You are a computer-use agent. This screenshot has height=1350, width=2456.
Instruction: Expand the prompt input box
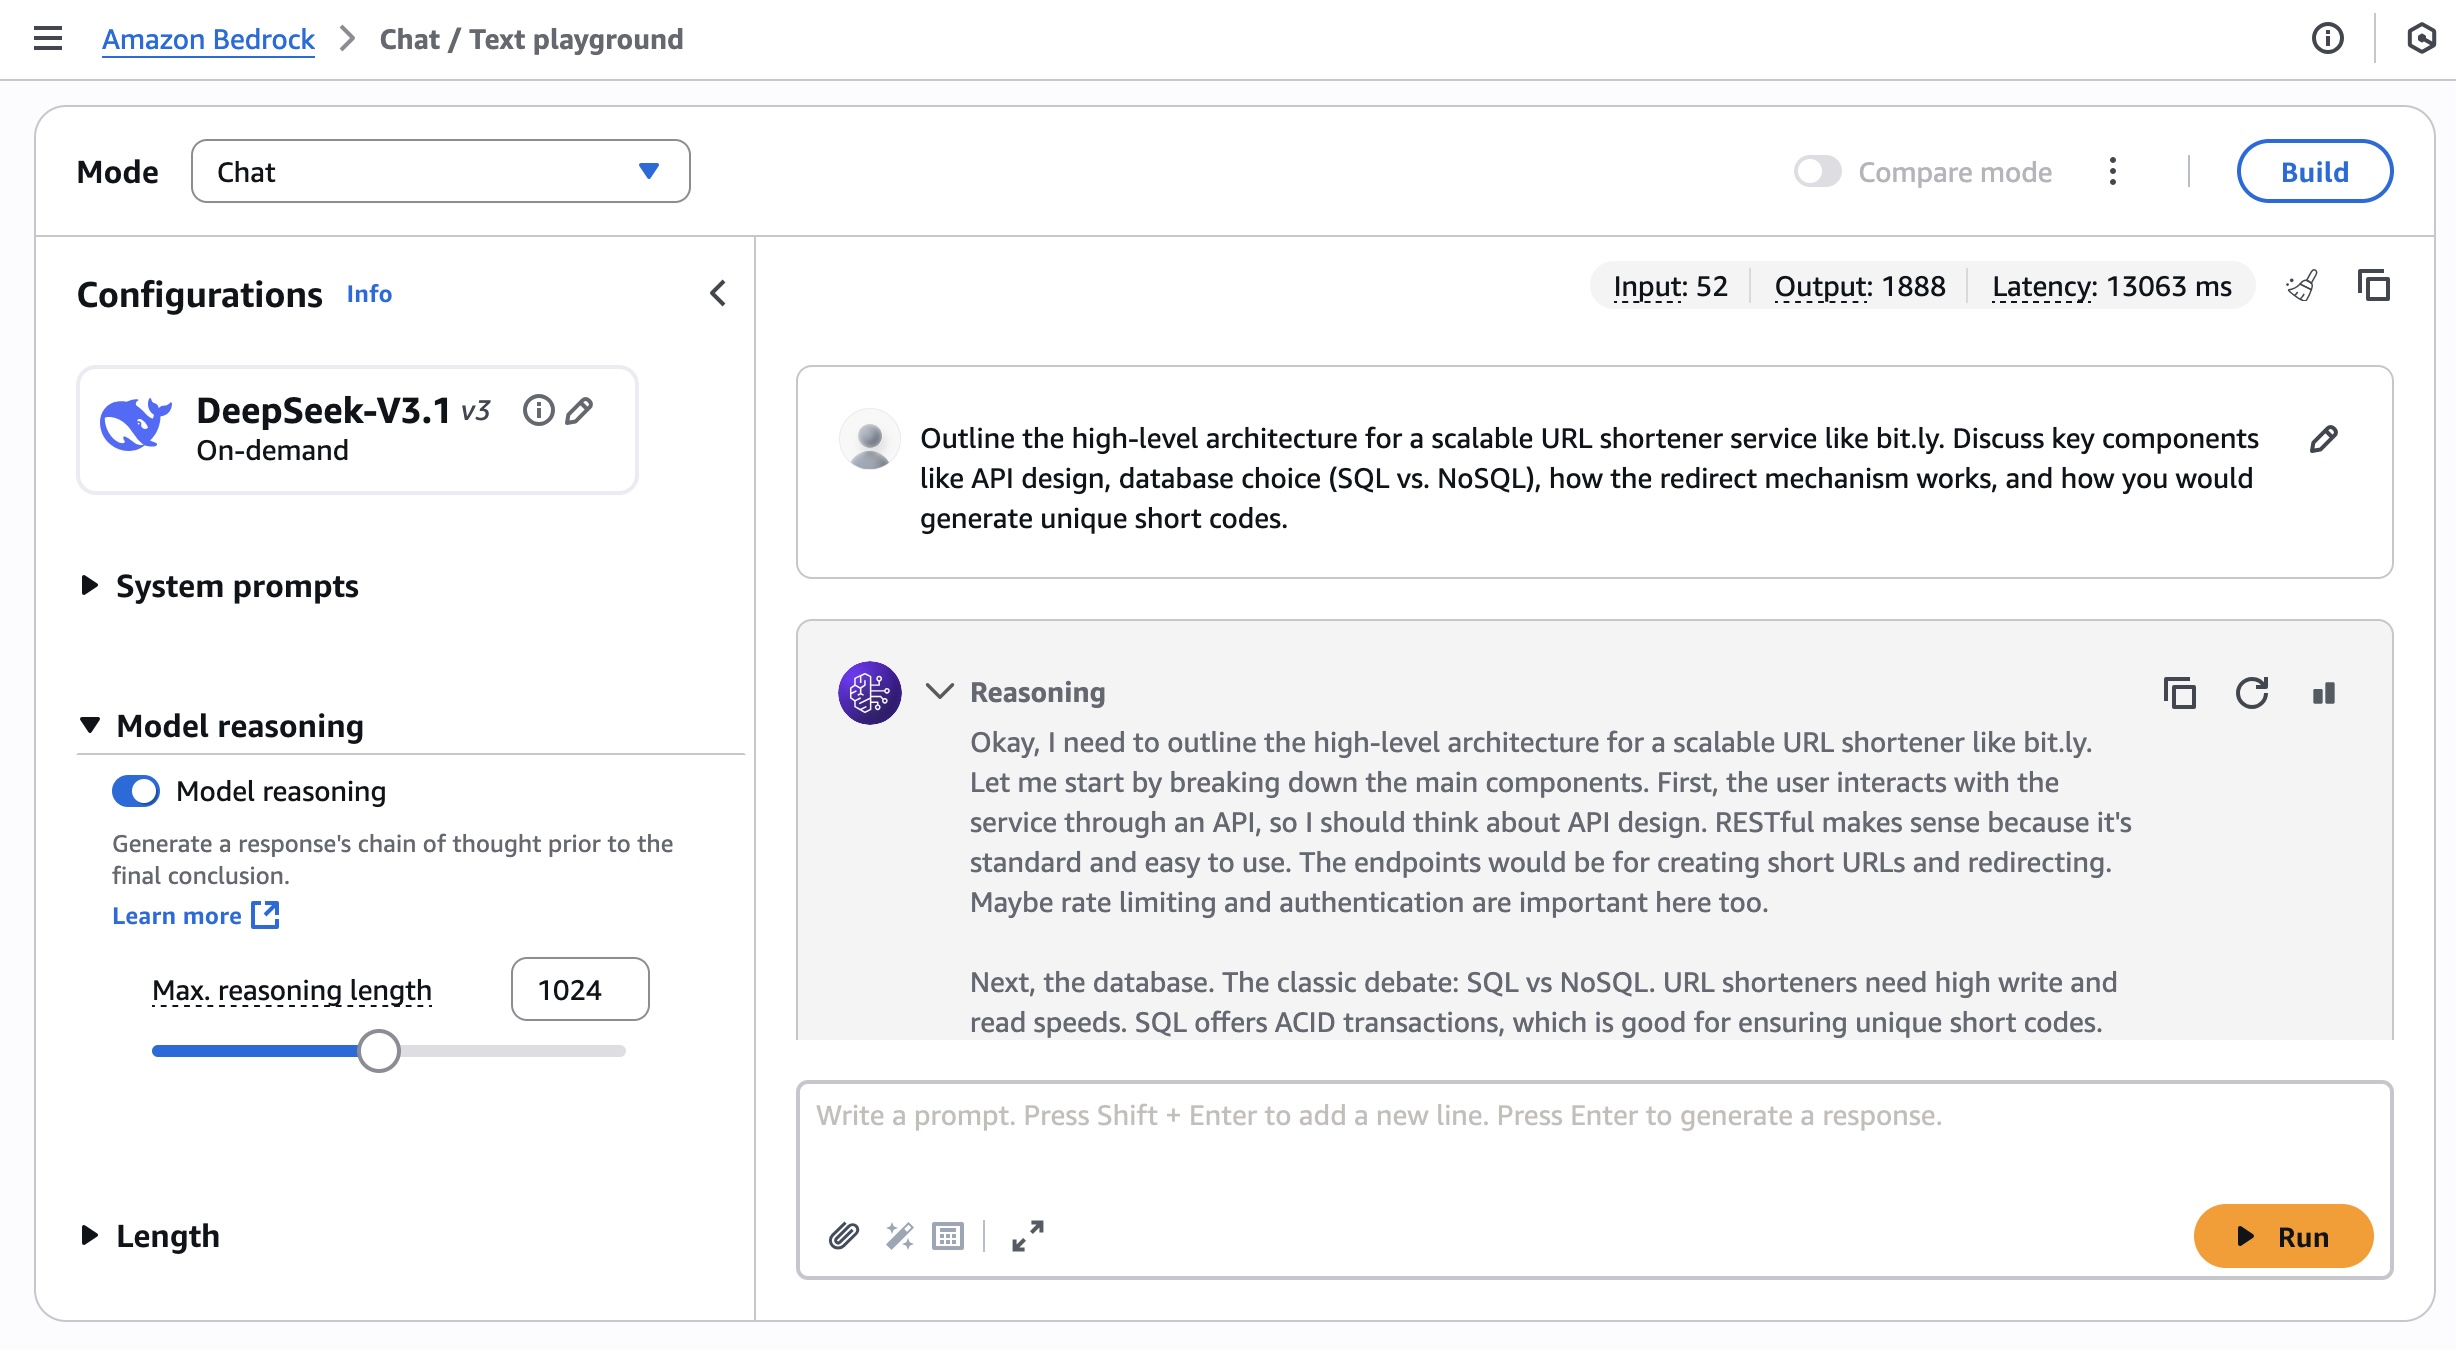tap(1027, 1237)
